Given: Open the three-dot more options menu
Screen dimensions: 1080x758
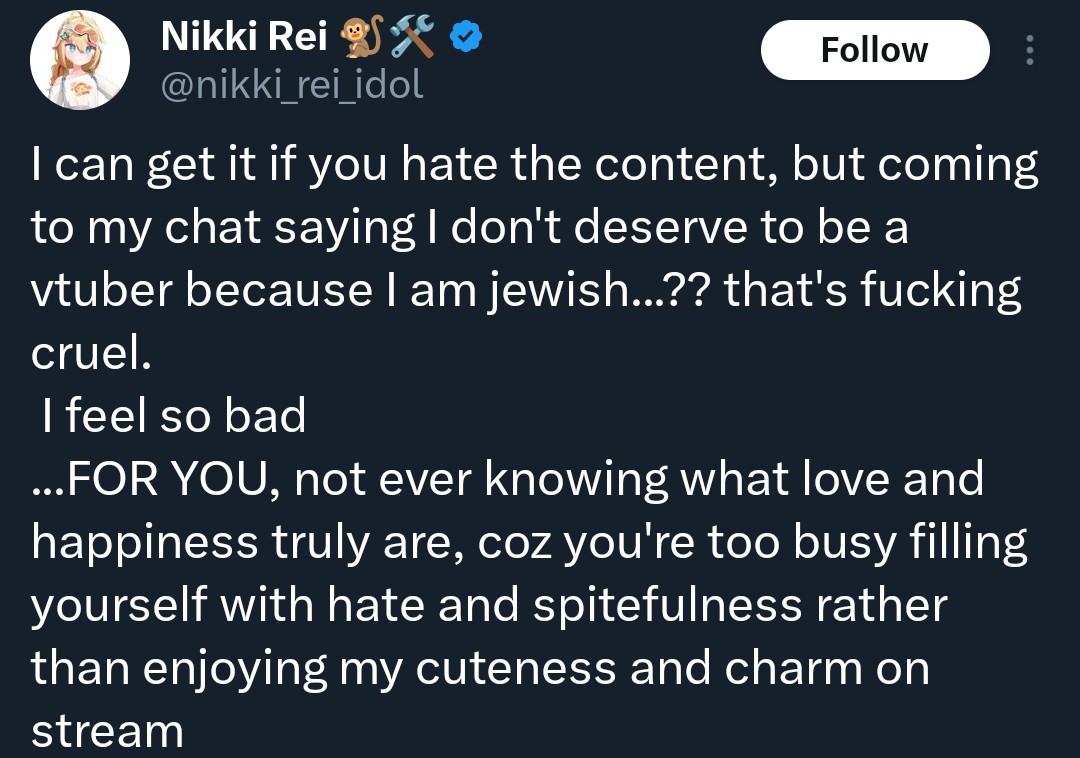Looking at the screenshot, I should tap(1031, 50).
